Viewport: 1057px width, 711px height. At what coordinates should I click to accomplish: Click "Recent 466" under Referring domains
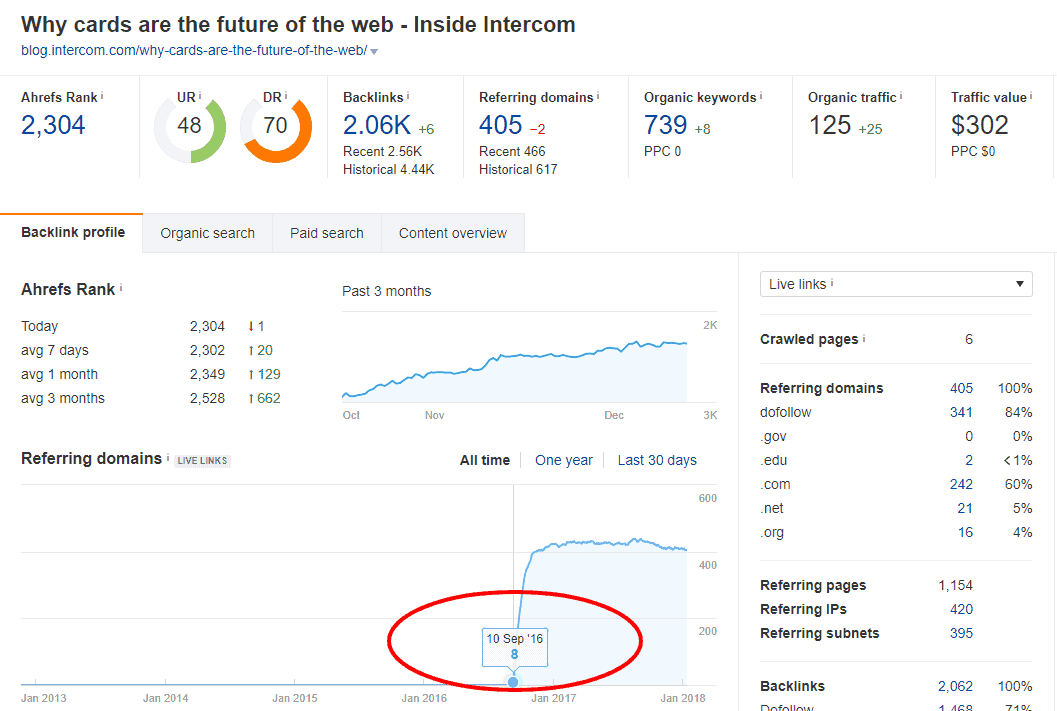[x=512, y=152]
